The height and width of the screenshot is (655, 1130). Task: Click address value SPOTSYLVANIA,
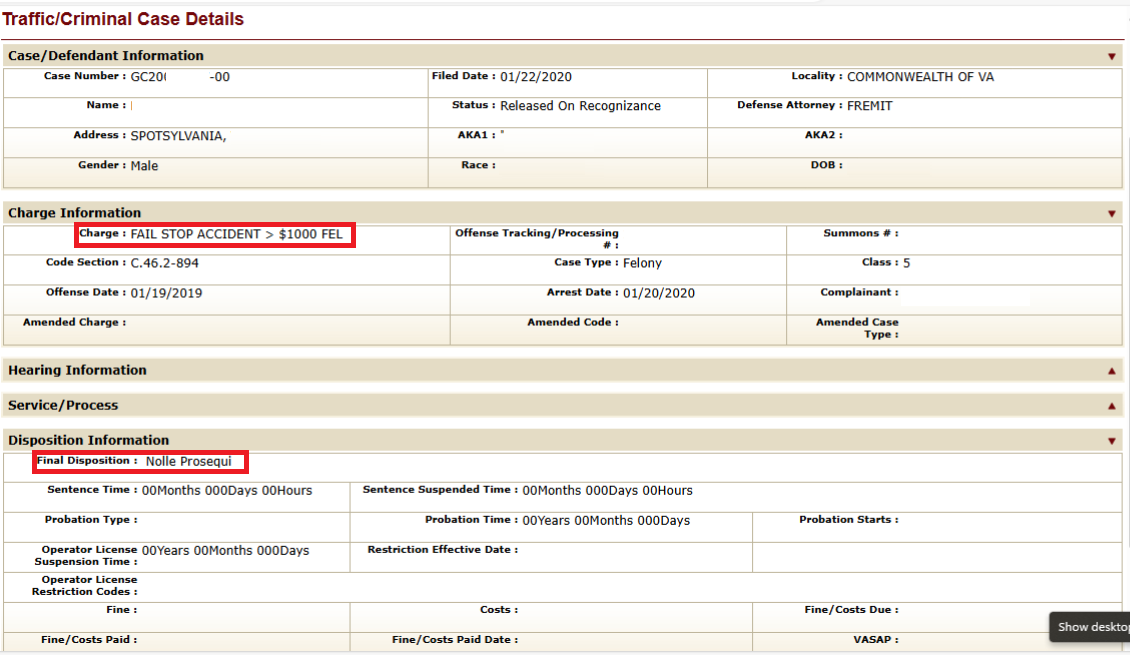178,136
